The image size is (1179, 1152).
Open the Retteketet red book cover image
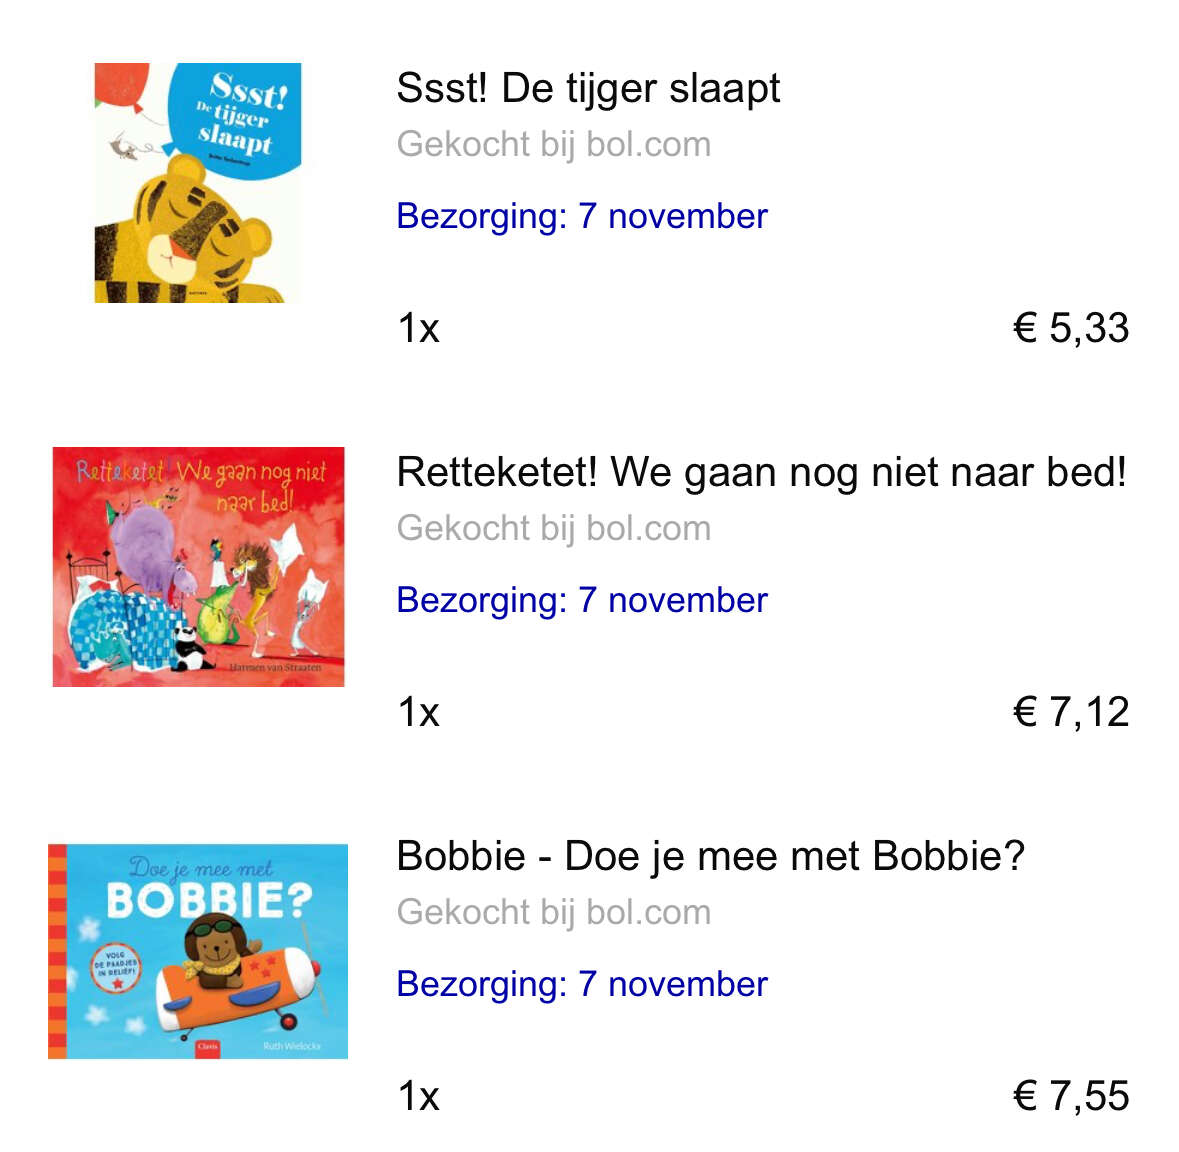[x=199, y=567]
